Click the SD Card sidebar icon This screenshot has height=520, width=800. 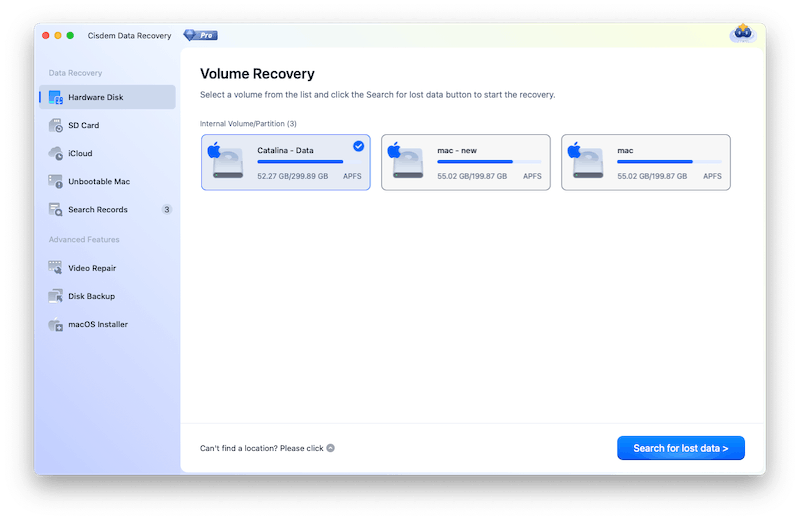56,125
